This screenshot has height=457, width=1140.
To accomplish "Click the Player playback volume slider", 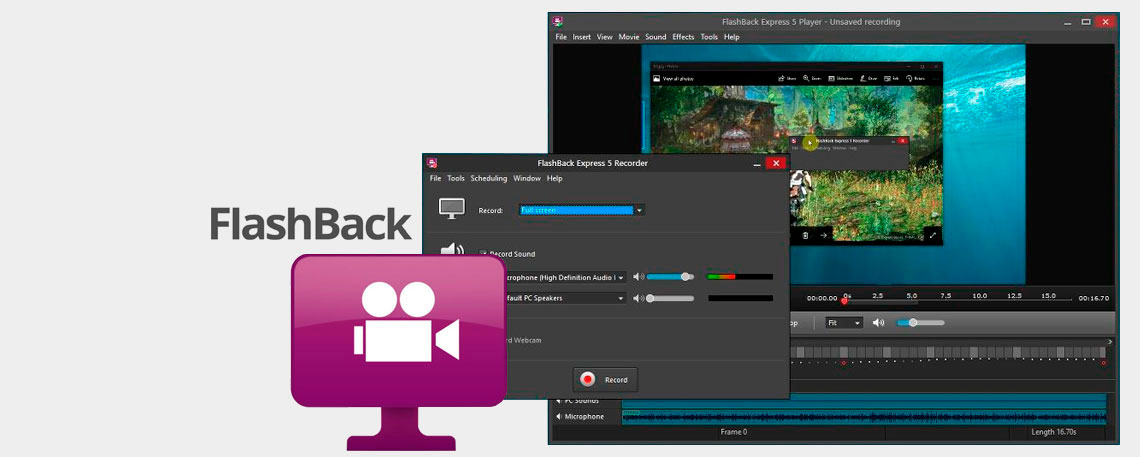I will point(920,323).
